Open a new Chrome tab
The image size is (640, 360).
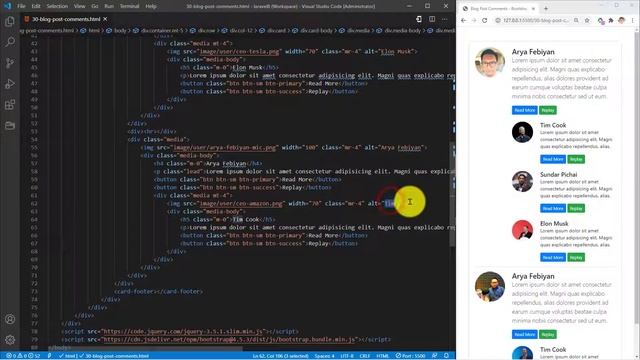[x=546, y=8]
